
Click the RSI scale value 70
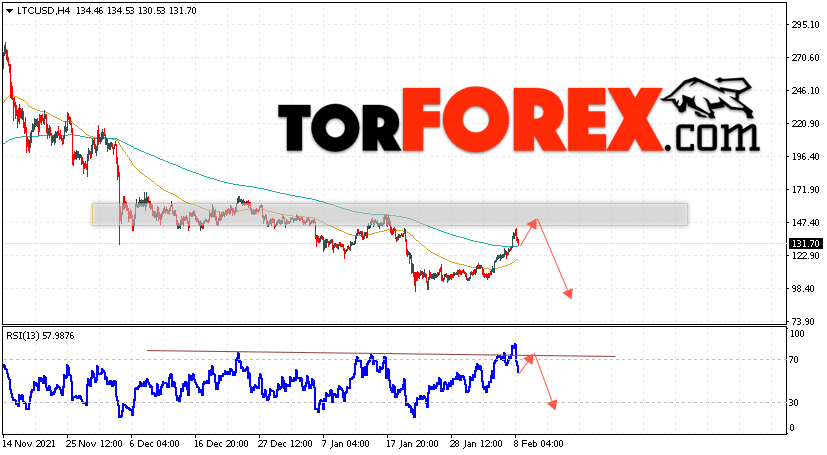[x=794, y=360]
